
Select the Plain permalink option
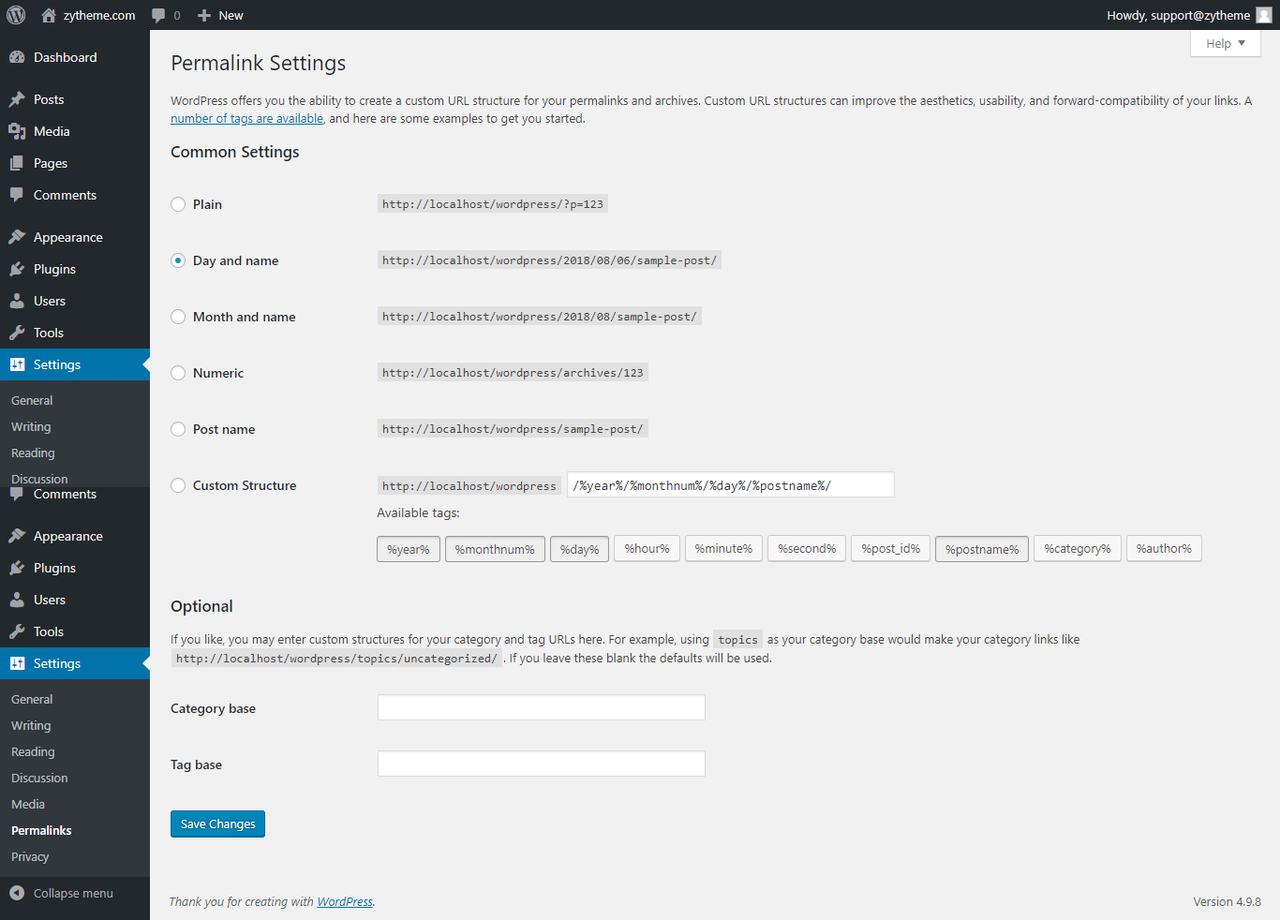click(178, 204)
